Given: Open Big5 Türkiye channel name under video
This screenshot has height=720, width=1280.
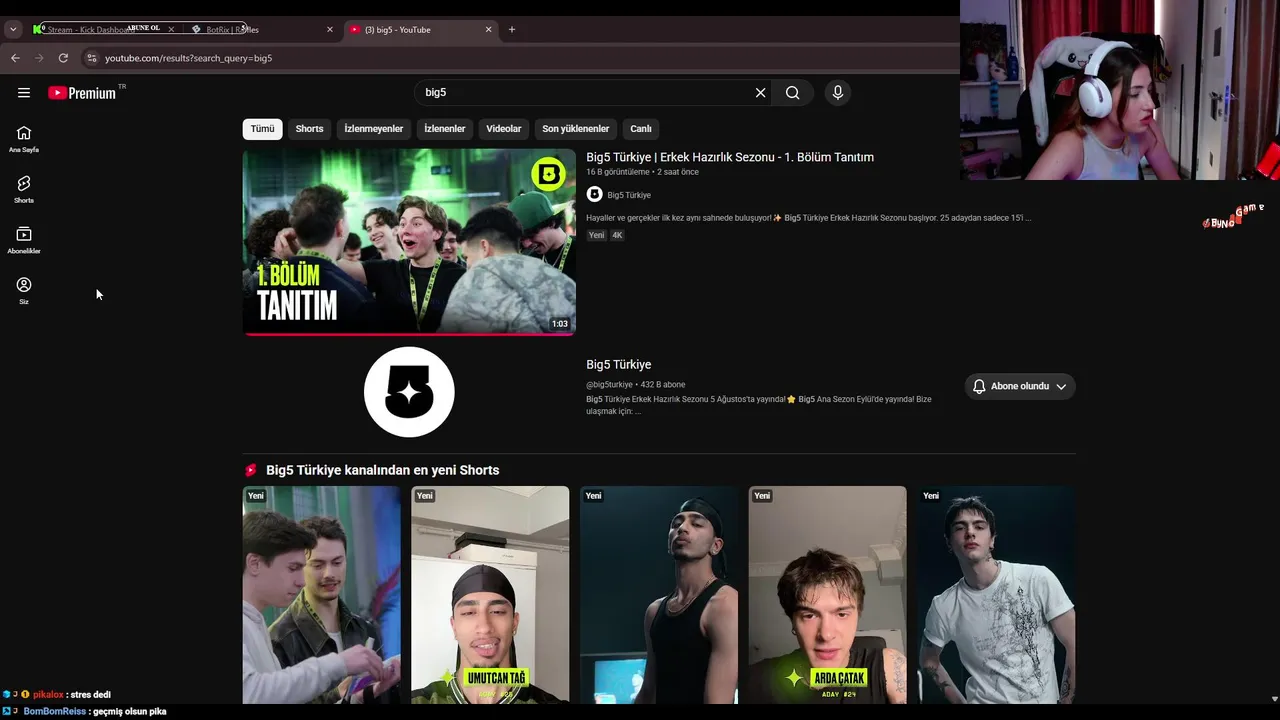Looking at the screenshot, I should 629,195.
